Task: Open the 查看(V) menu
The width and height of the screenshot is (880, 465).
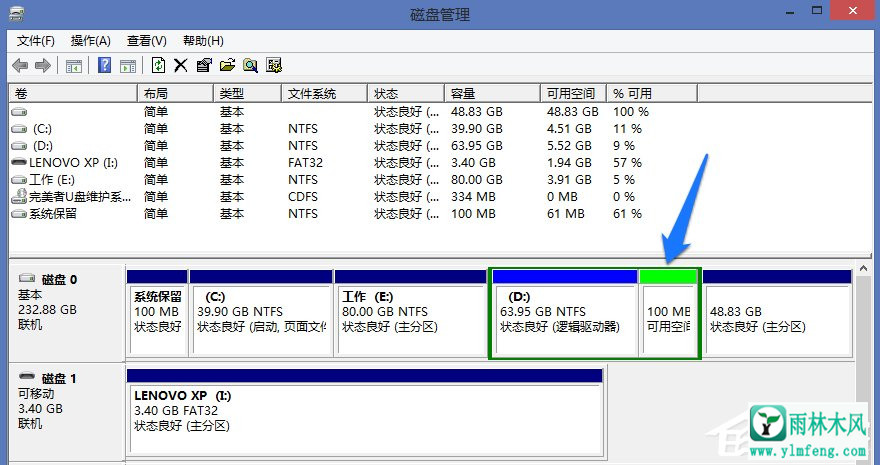Action: point(147,41)
